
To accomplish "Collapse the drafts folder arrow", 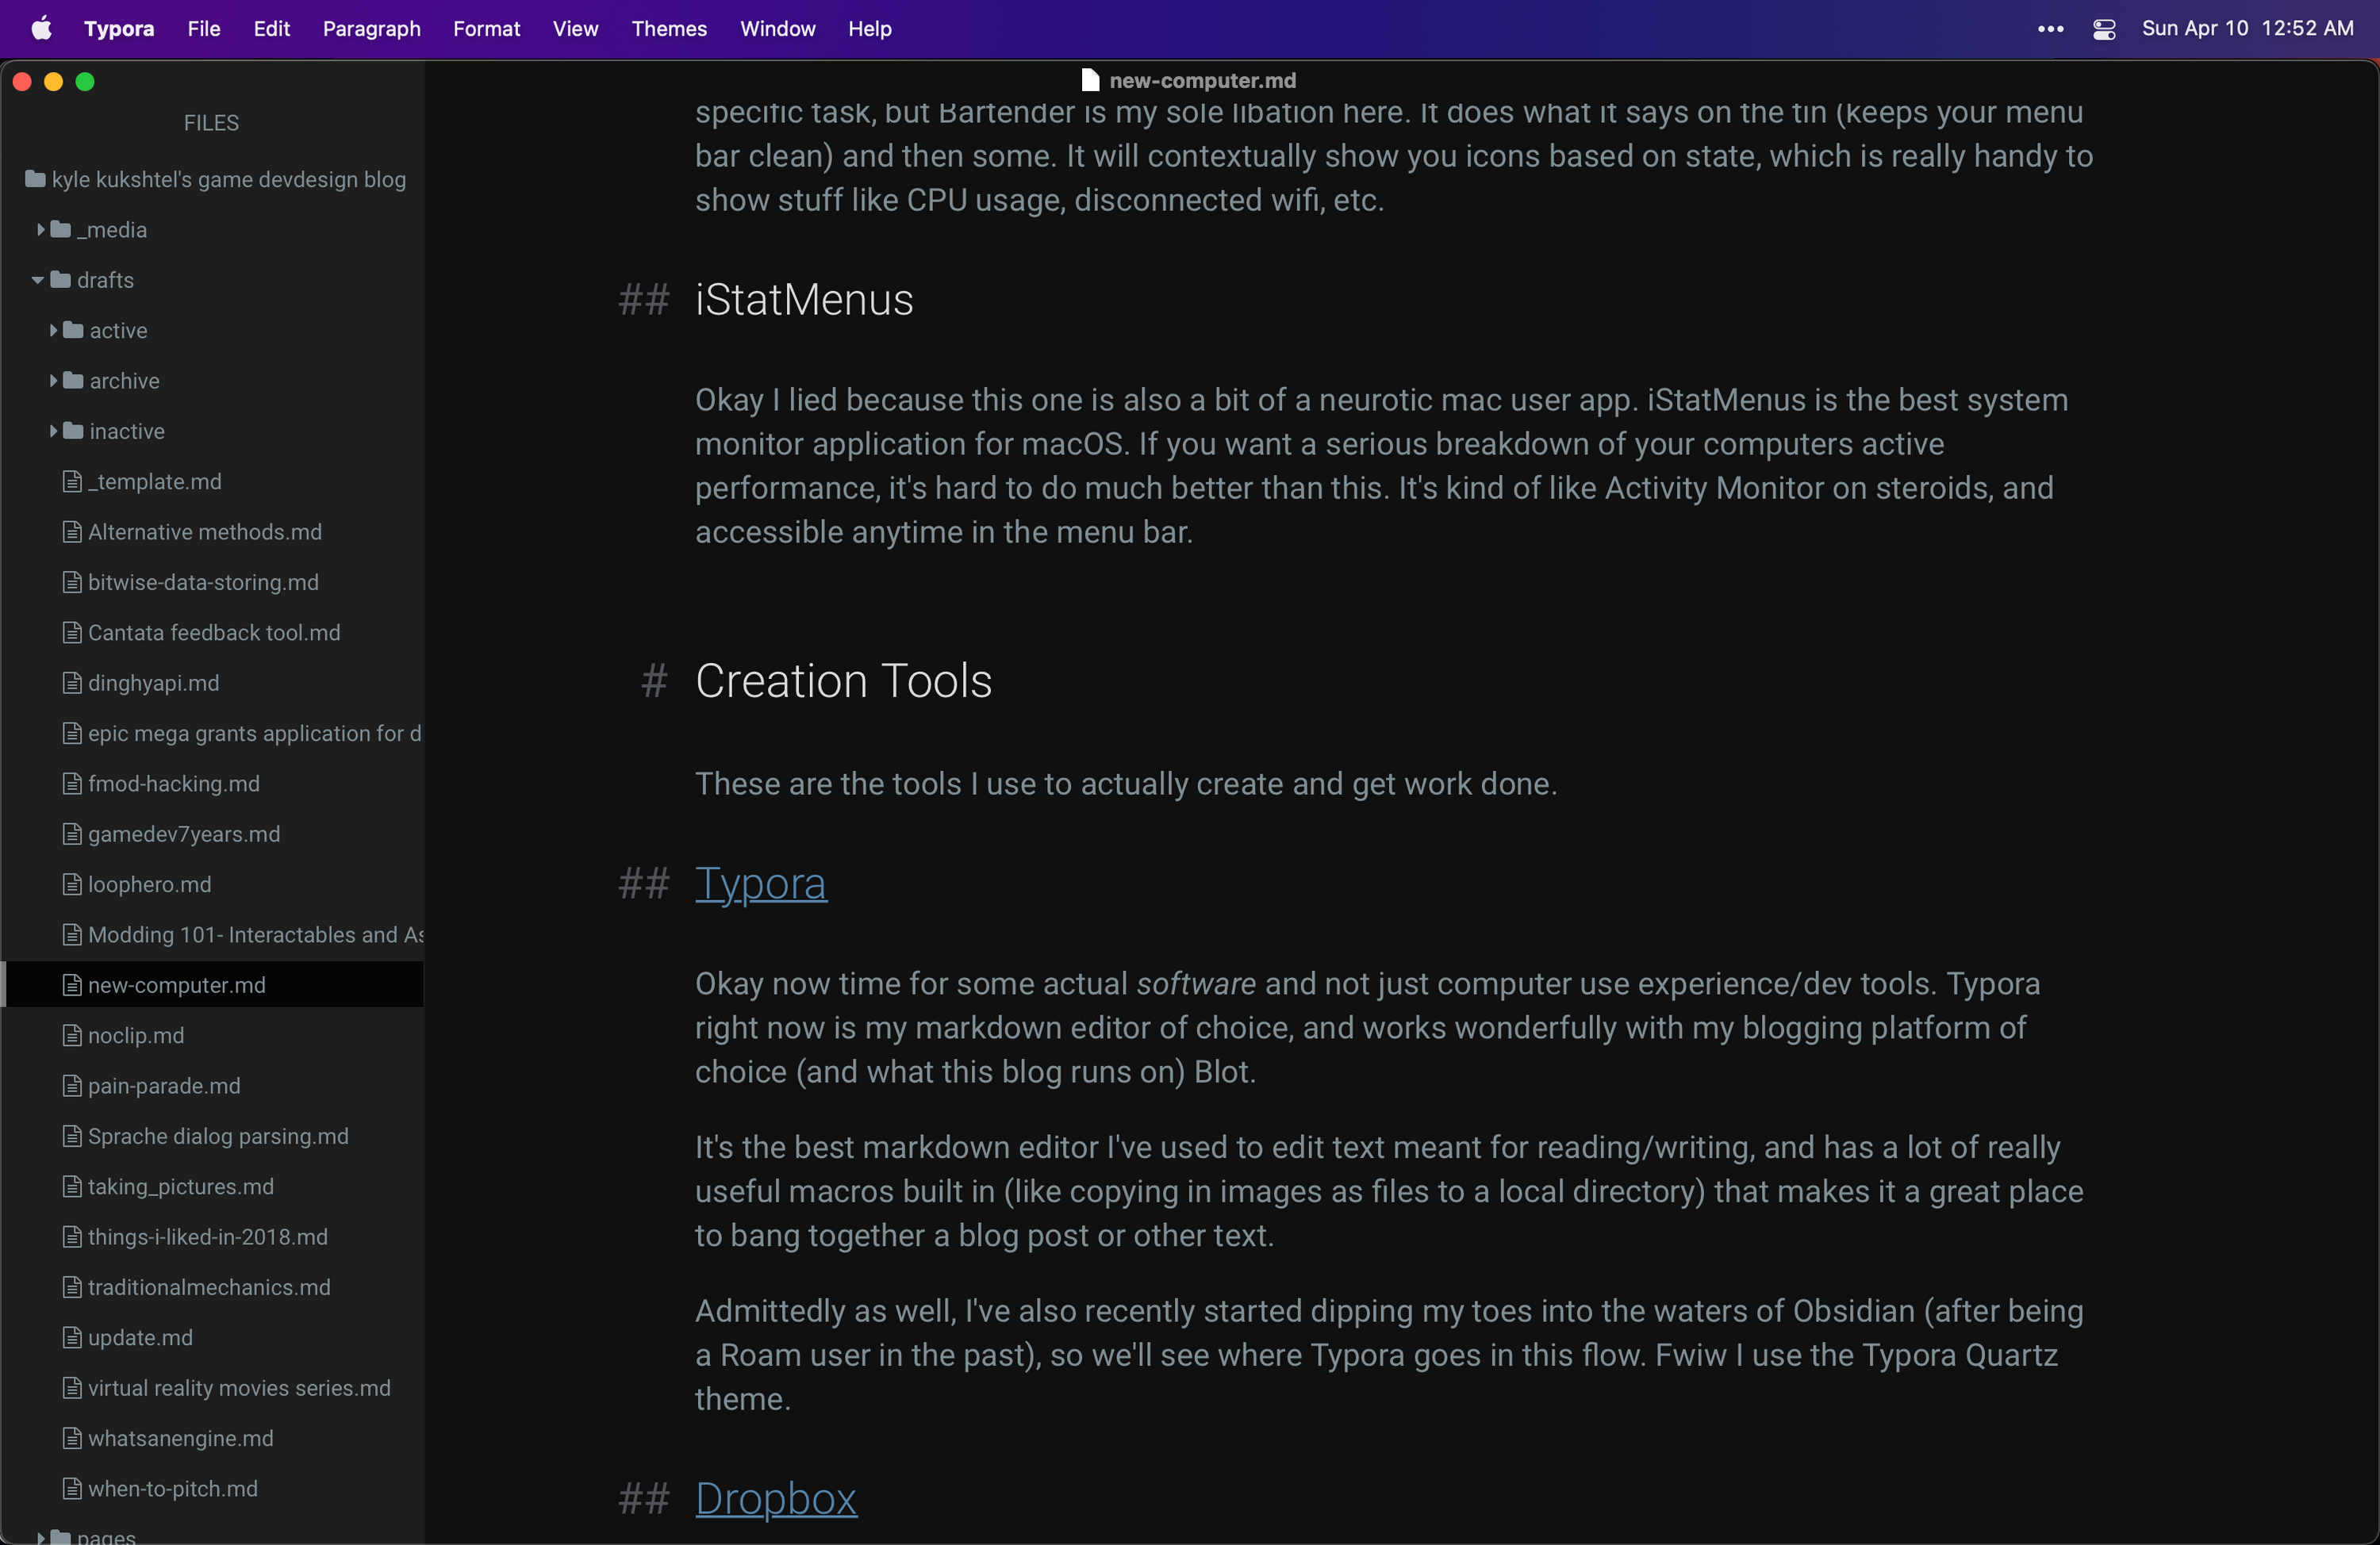I will (38, 280).
